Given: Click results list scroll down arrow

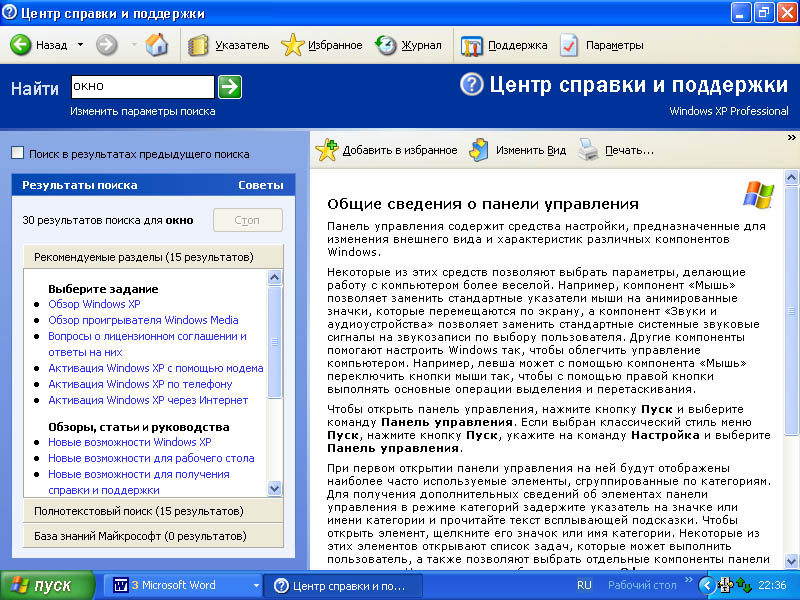Looking at the screenshot, I should (x=274, y=488).
